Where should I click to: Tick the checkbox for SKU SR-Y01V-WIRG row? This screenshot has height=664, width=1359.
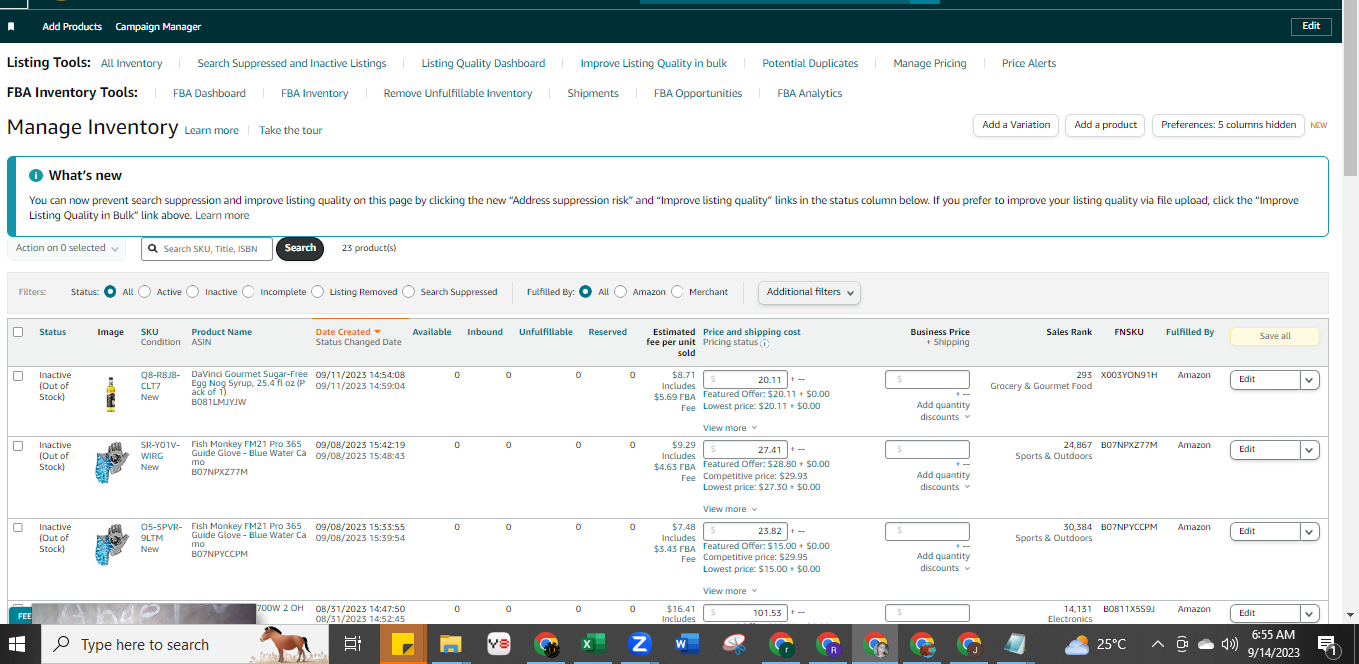pyautogui.click(x=18, y=446)
